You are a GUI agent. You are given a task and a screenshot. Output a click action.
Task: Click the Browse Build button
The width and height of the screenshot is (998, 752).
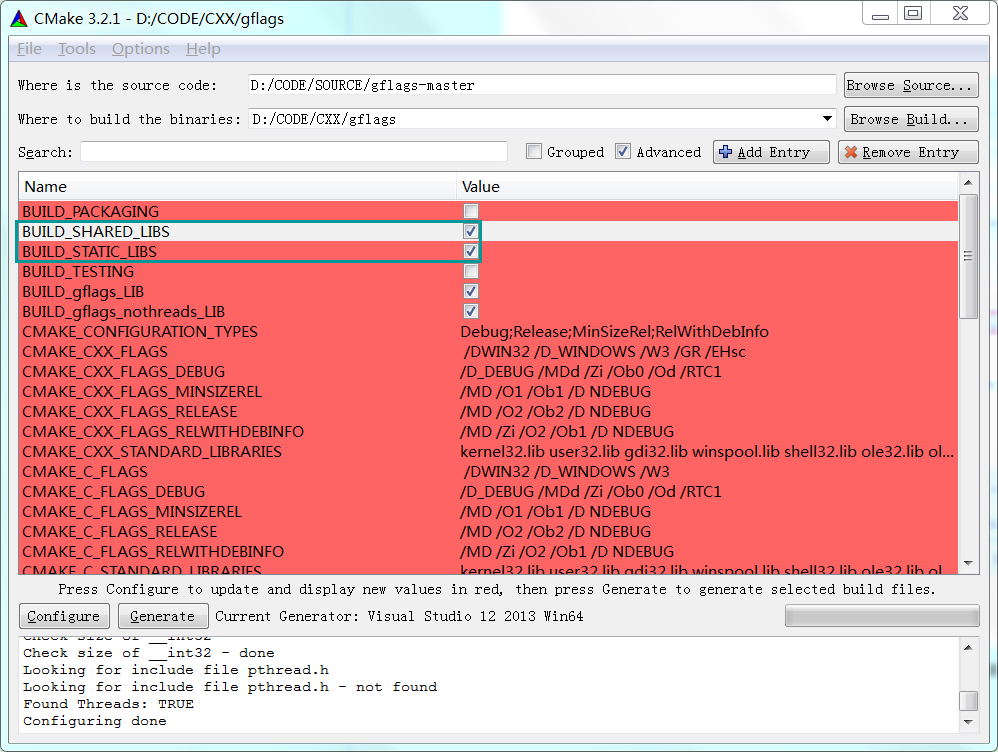click(911, 119)
